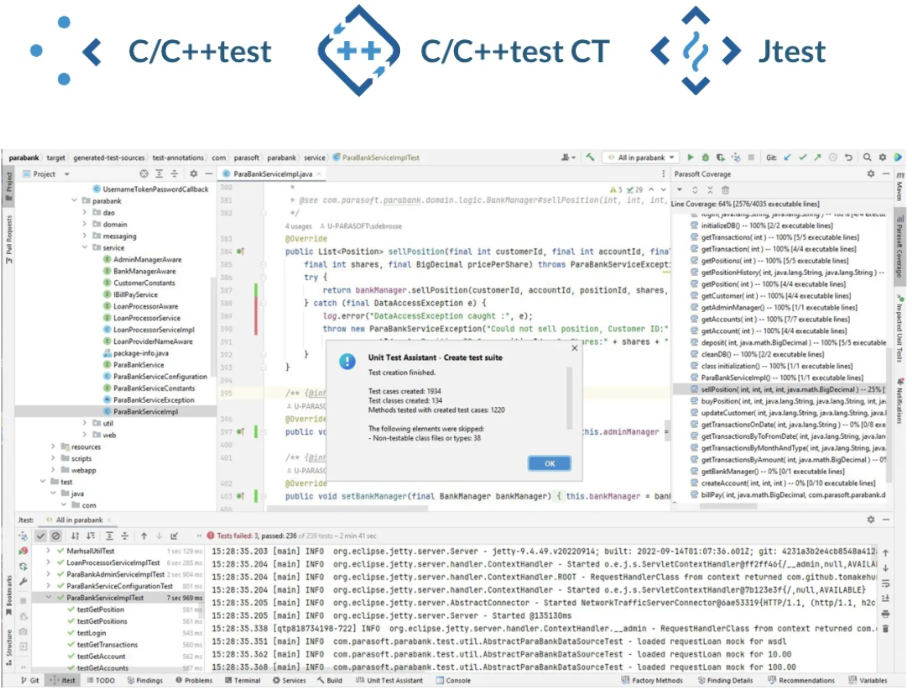Click rerun failed tests icon in Jtest sidebar

pos(23,551)
